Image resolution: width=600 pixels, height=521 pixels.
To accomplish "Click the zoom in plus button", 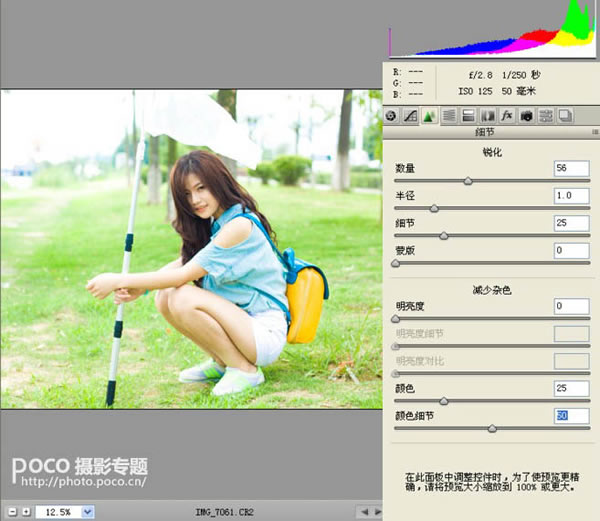I will (x=25, y=512).
